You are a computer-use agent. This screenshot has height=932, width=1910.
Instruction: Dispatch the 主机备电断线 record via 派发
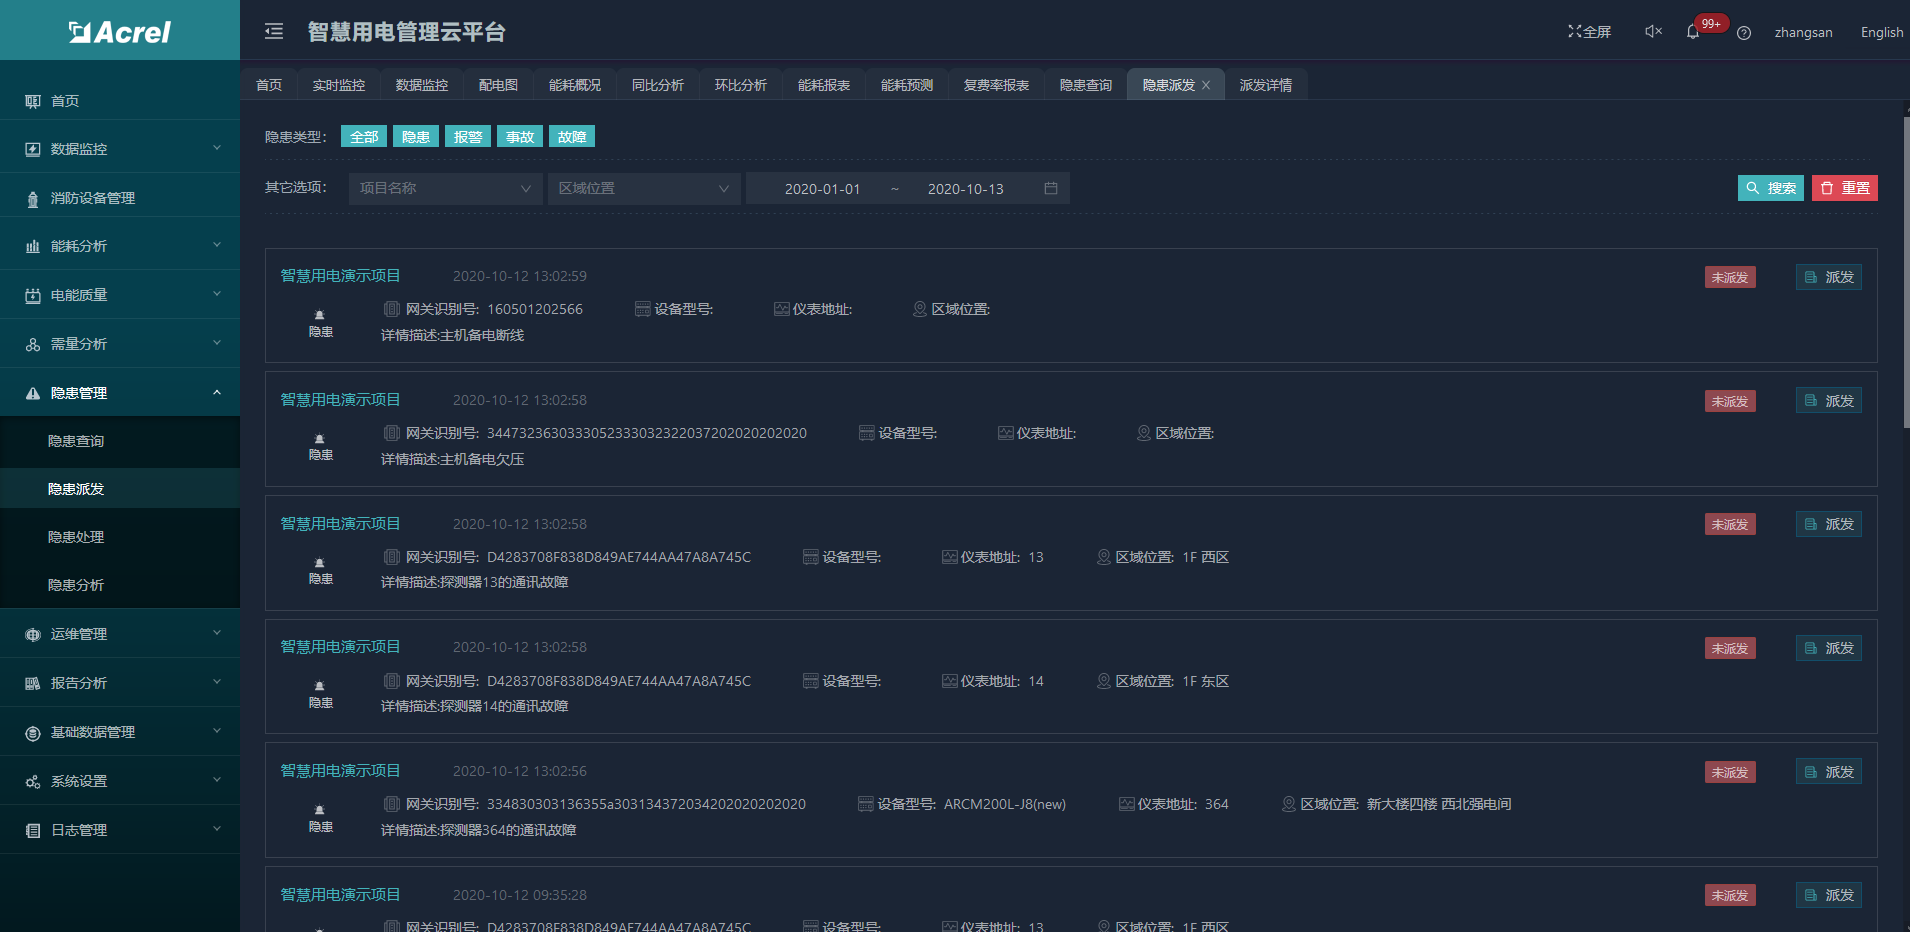point(1829,277)
